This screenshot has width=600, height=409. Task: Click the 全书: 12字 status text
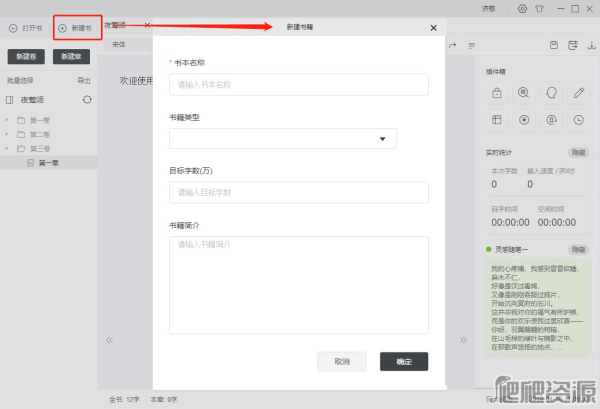point(124,400)
